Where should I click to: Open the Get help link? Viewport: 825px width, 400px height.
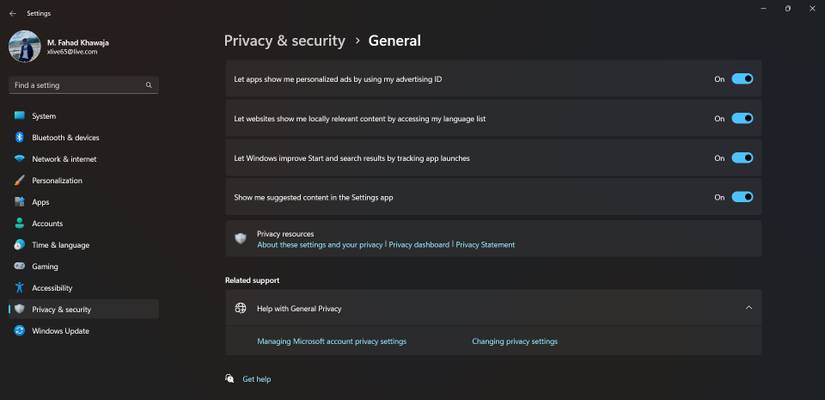point(256,380)
